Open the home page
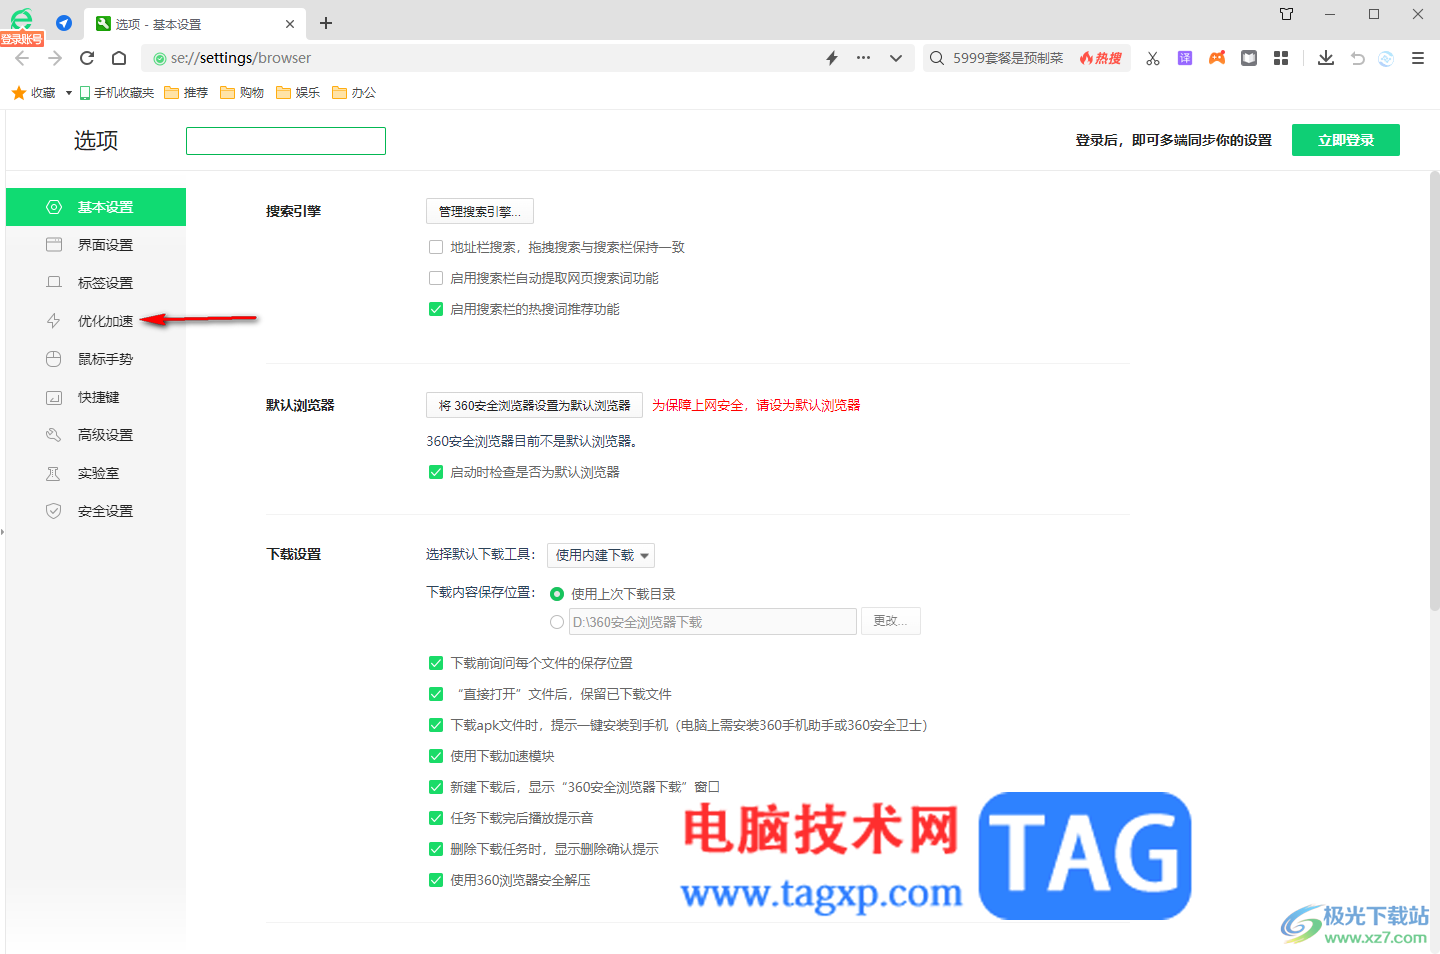Screen dimensions: 1440x954 point(119,58)
